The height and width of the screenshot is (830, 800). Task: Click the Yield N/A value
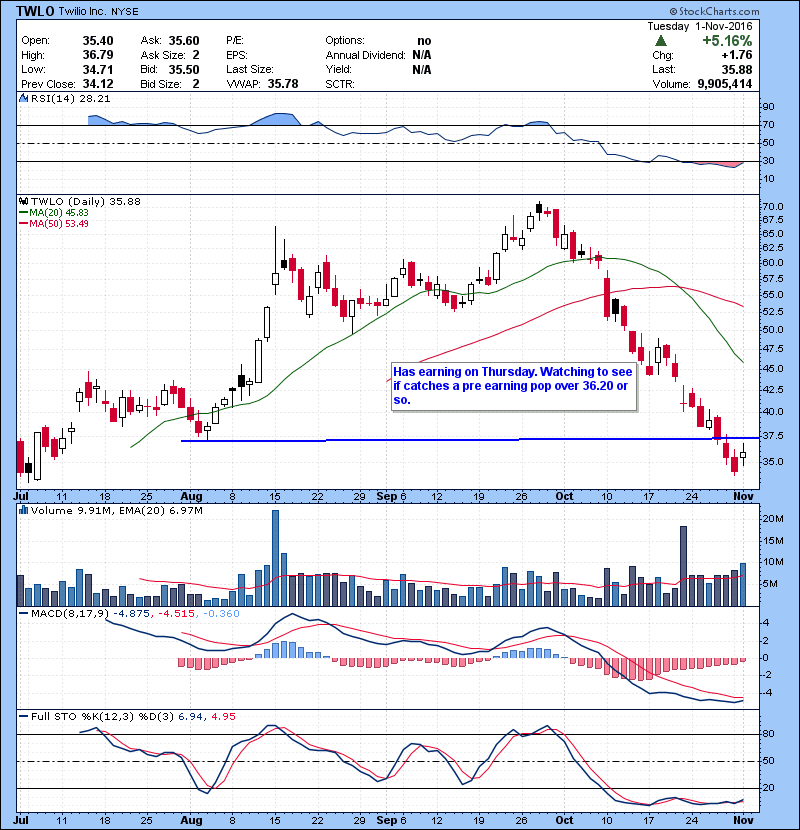tap(421, 69)
